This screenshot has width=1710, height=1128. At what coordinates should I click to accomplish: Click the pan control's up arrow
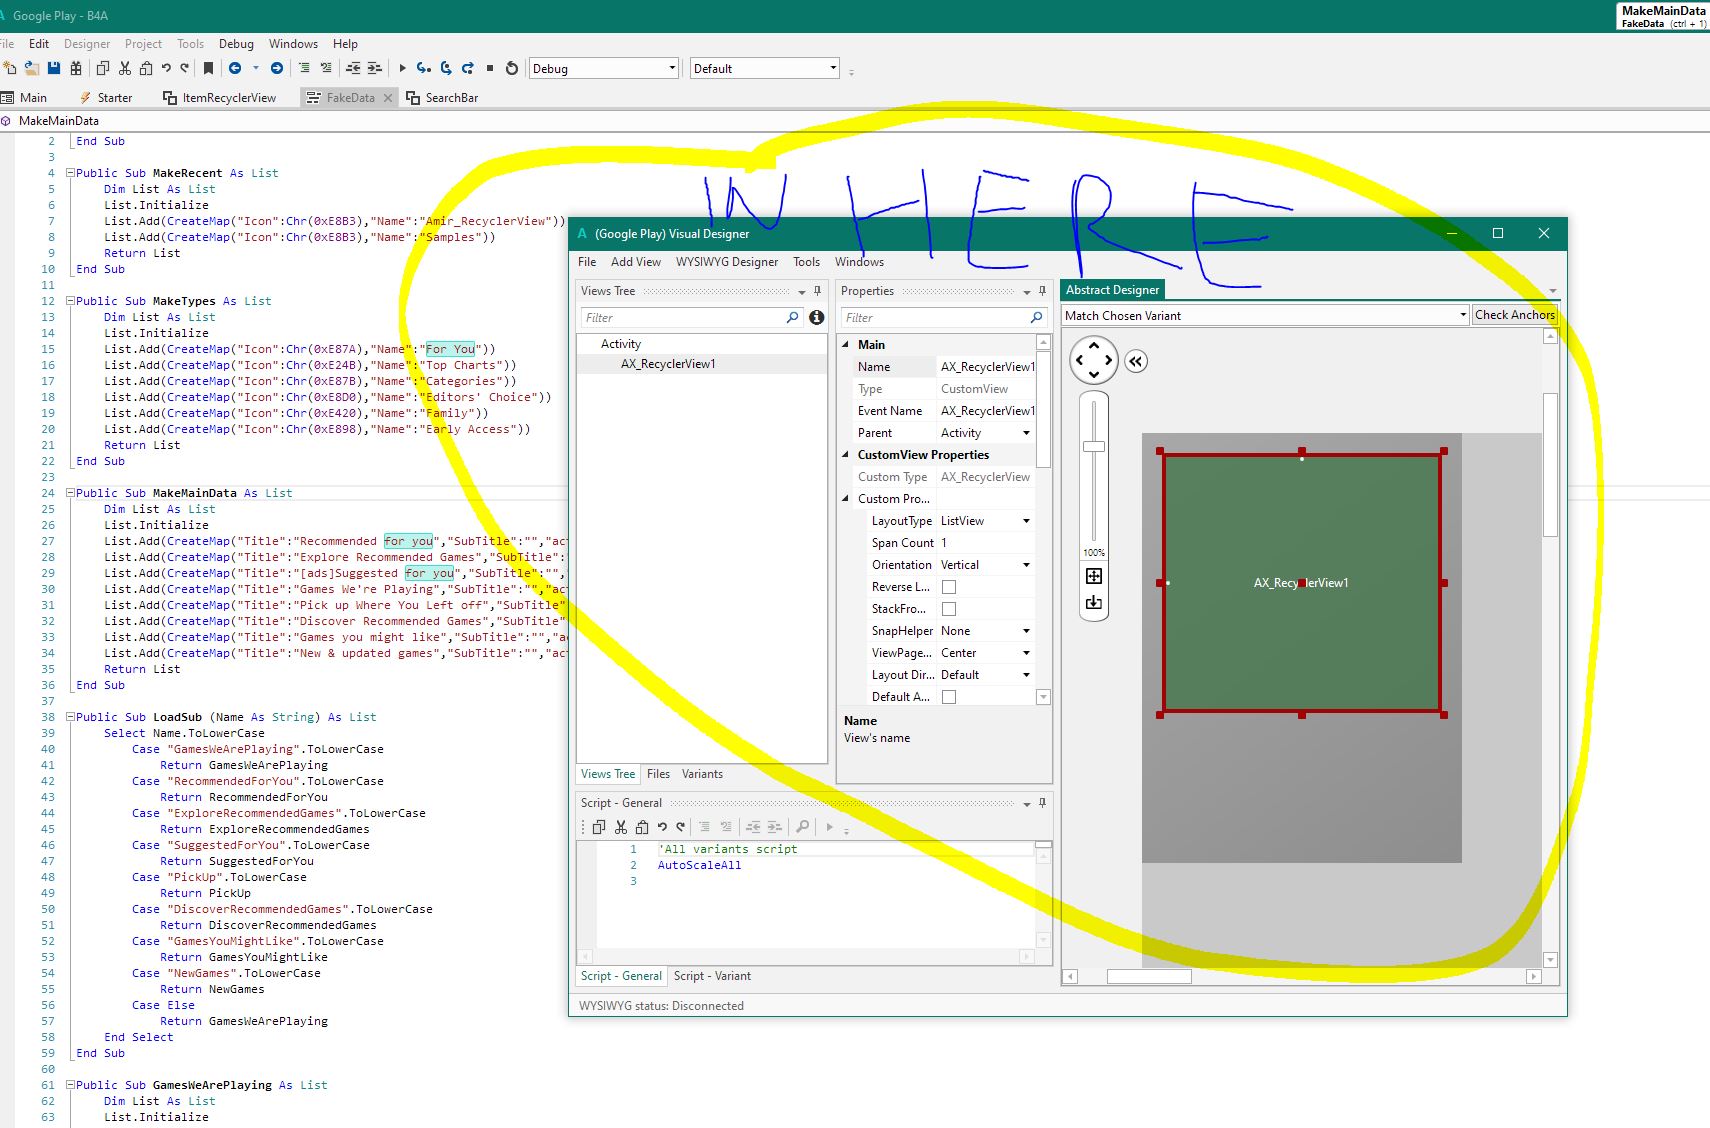1094,346
